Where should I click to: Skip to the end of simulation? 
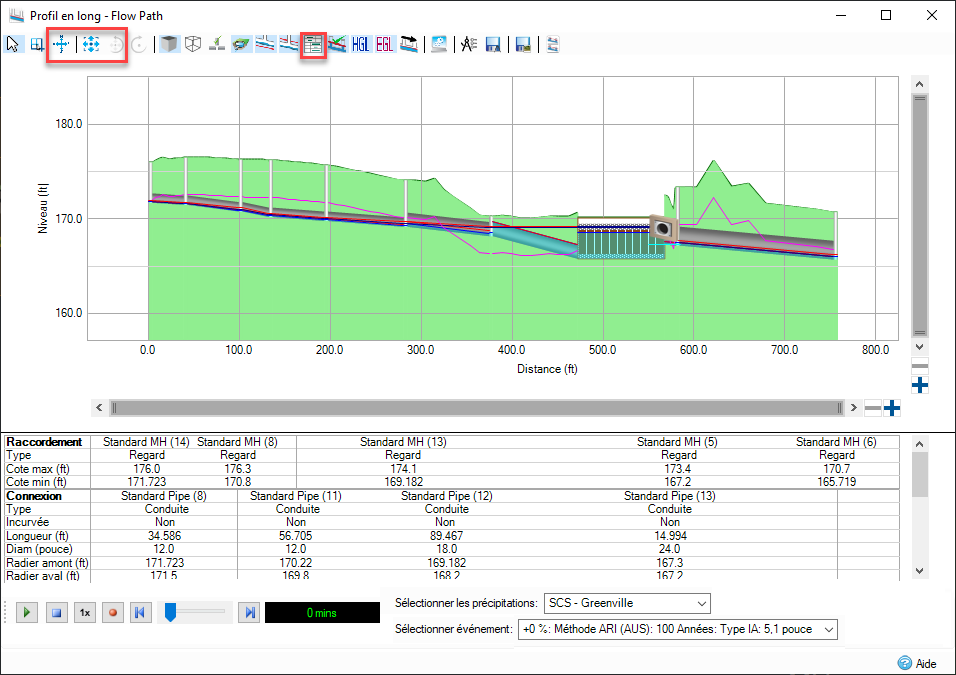(250, 612)
